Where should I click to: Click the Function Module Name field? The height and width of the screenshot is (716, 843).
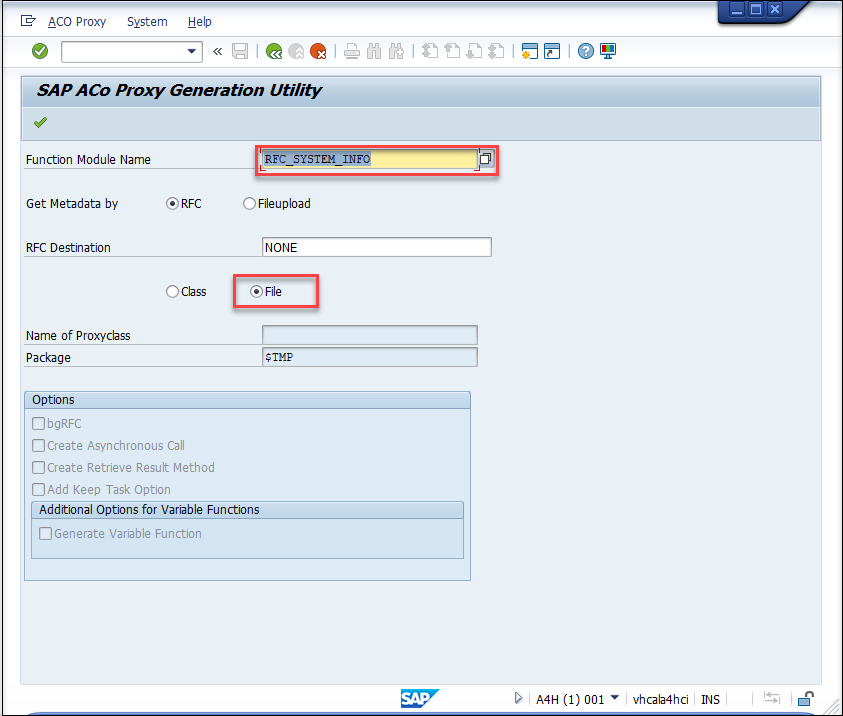(x=369, y=159)
